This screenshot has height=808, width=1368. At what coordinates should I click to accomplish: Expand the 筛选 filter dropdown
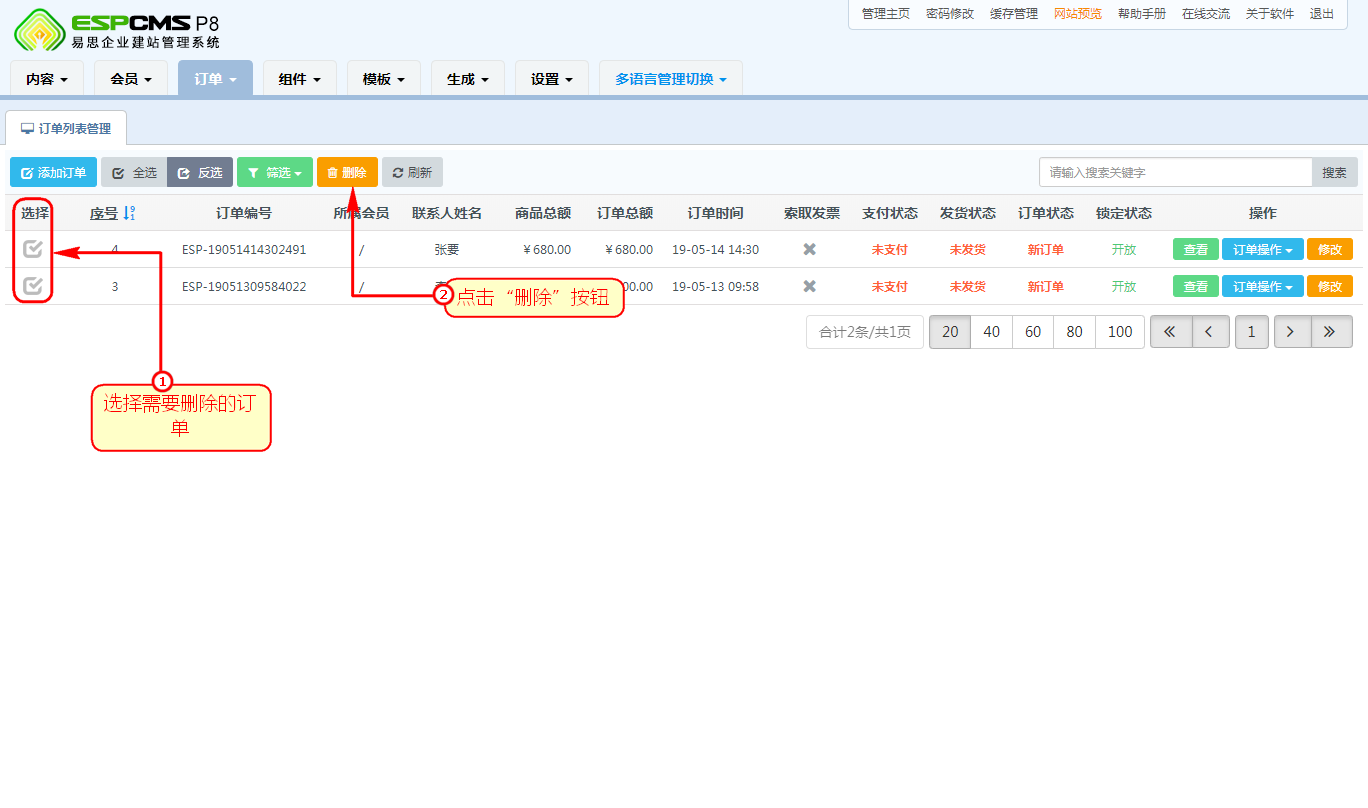pyautogui.click(x=275, y=172)
